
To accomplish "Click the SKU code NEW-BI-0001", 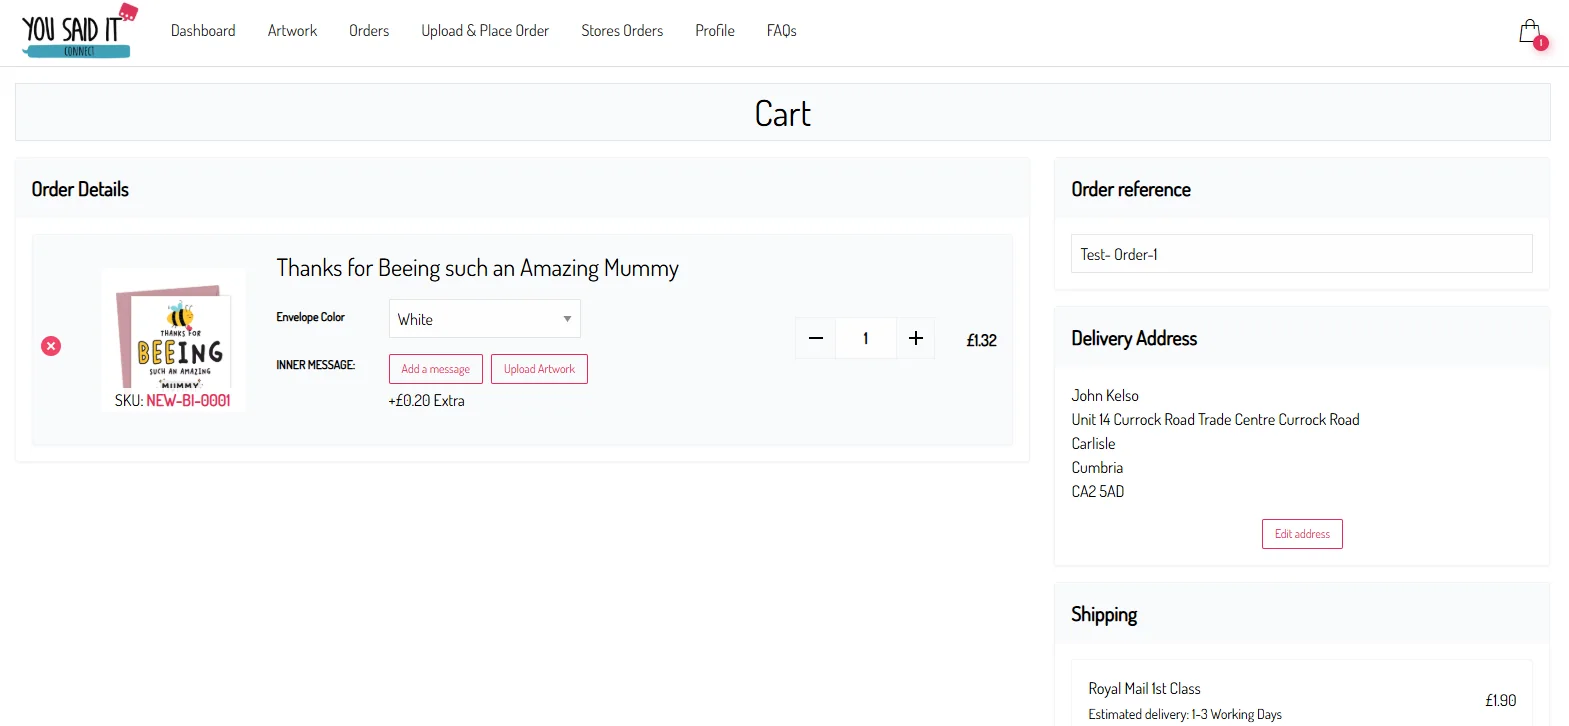I will 188,400.
